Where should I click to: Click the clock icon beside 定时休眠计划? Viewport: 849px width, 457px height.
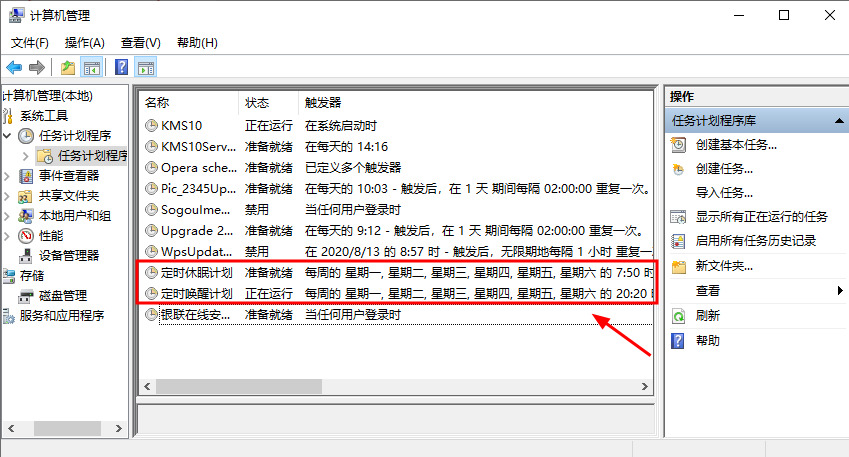click(x=152, y=272)
